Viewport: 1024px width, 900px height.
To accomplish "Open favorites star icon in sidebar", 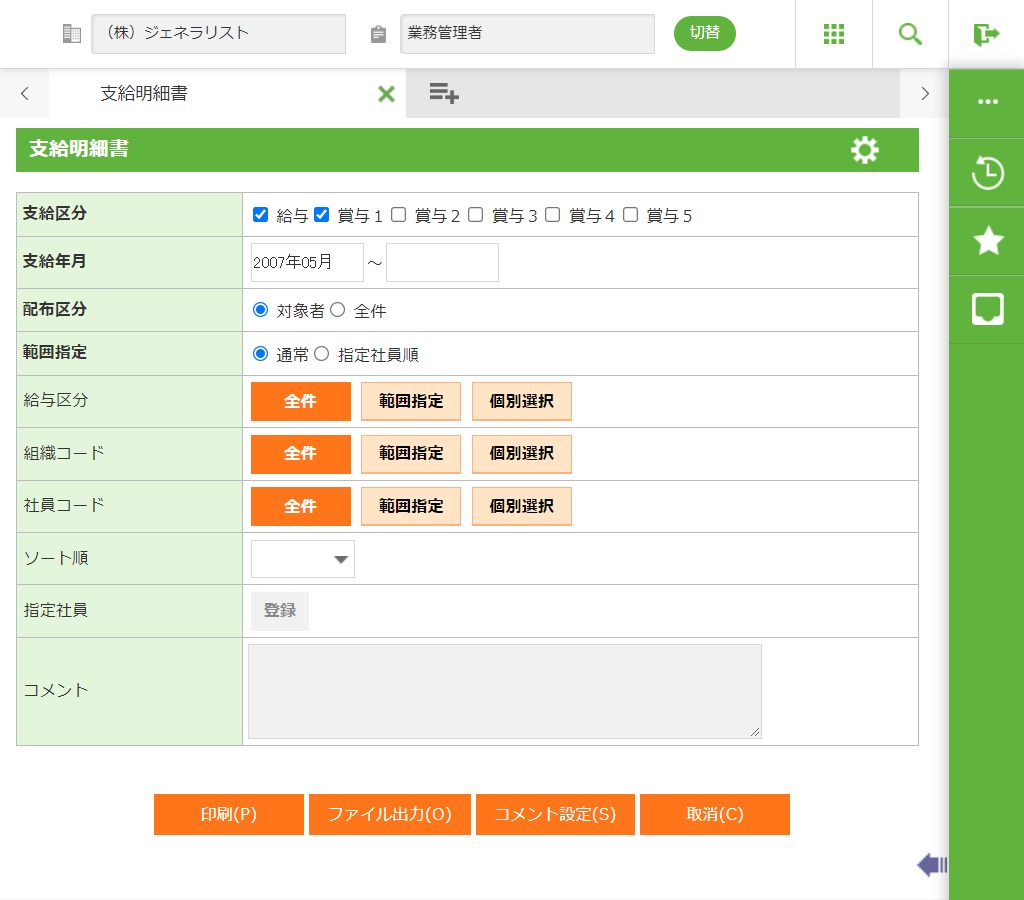I will point(987,241).
